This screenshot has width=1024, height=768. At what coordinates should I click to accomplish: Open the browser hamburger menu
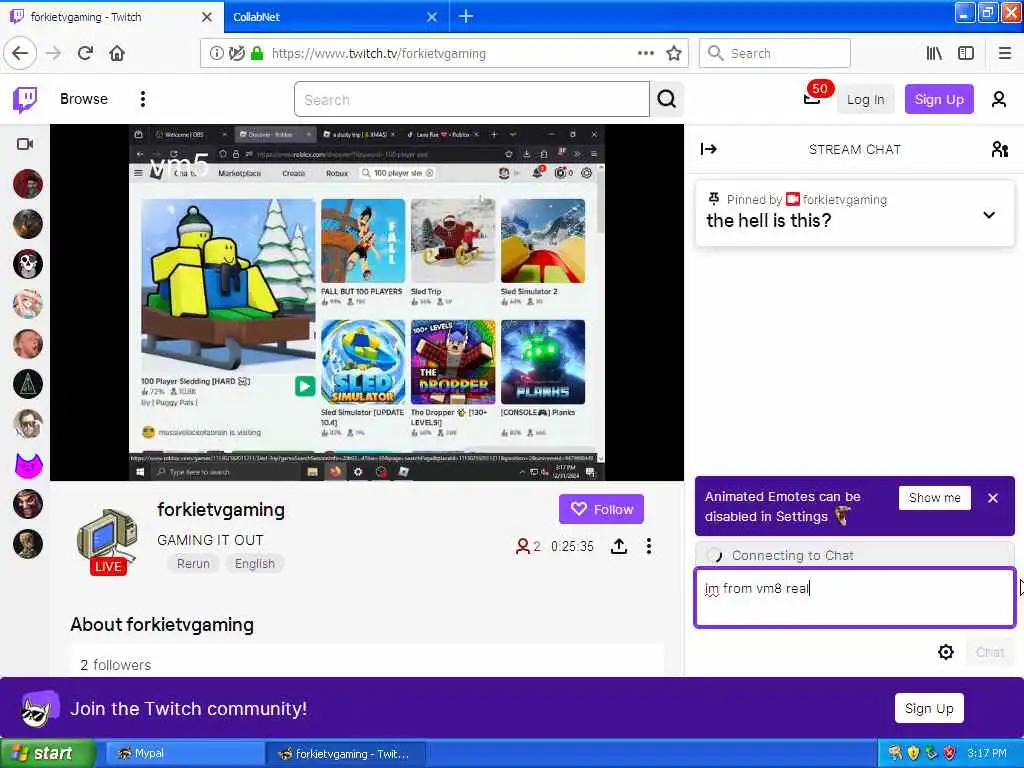[x=1005, y=54]
